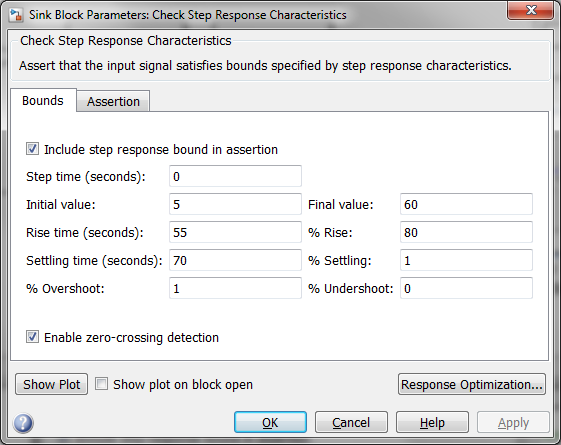Disable zero-crossing detection checkbox
561x445 pixels.
pyautogui.click(x=33, y=337)
